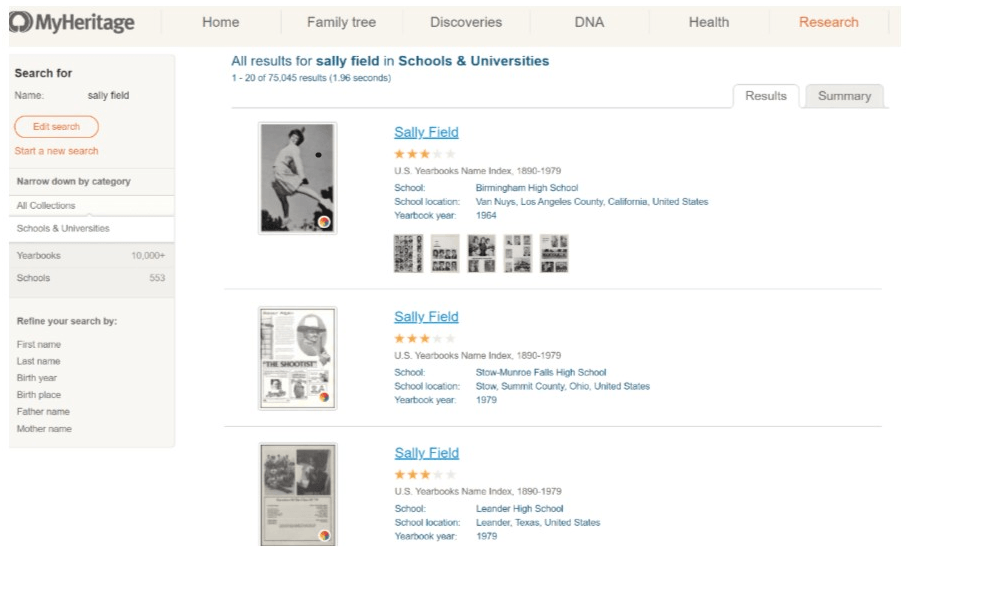View third small yearbook page thumbnail
The height and width of the screenshot is (591, 985).
(x=481, y=254)
